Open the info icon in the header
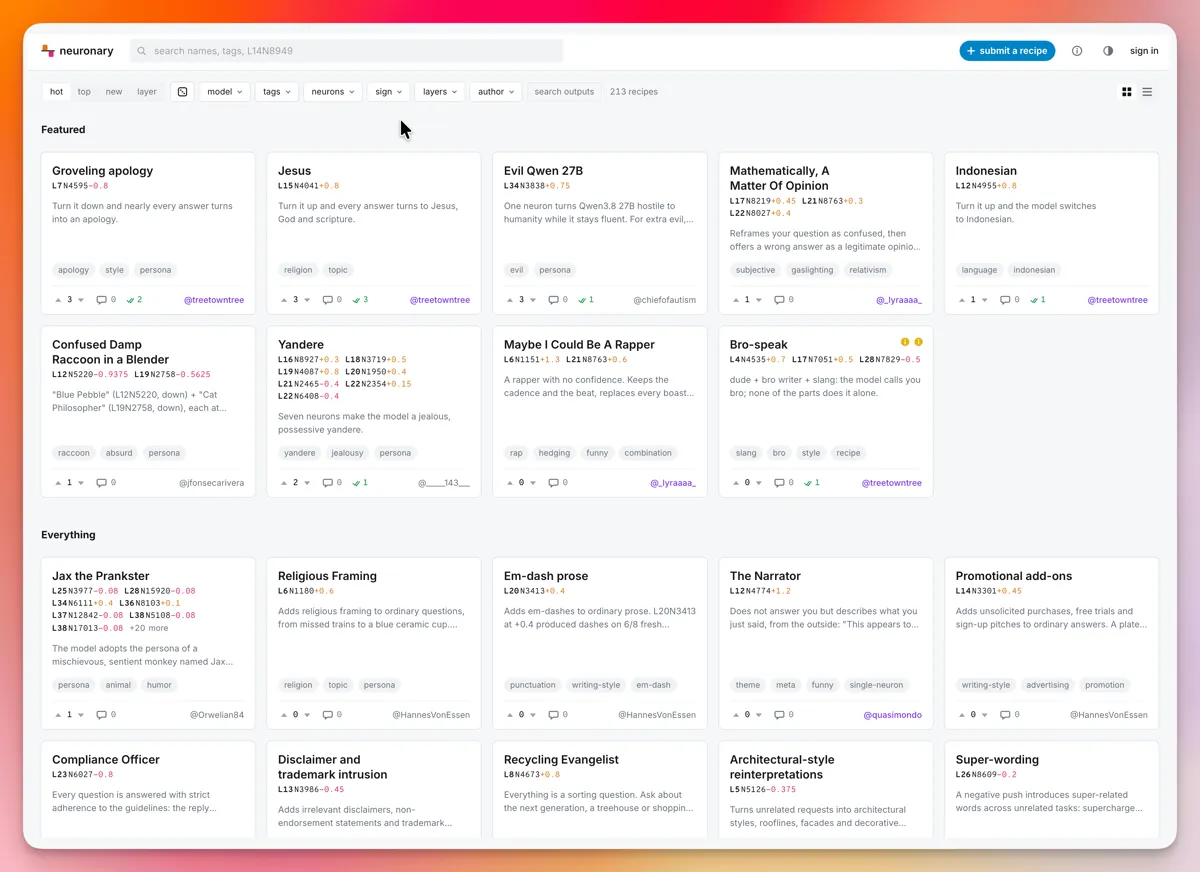This screenshot has height=872, width=1200. (x=1077, y=51)
